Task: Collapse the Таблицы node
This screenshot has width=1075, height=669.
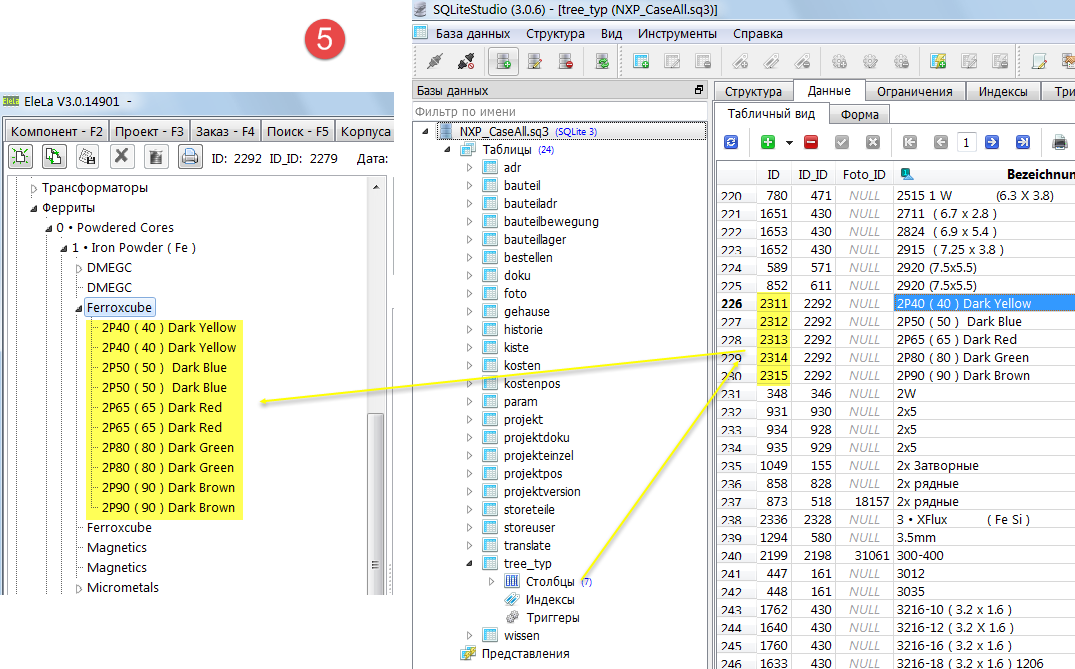Action: coord(447,149)
